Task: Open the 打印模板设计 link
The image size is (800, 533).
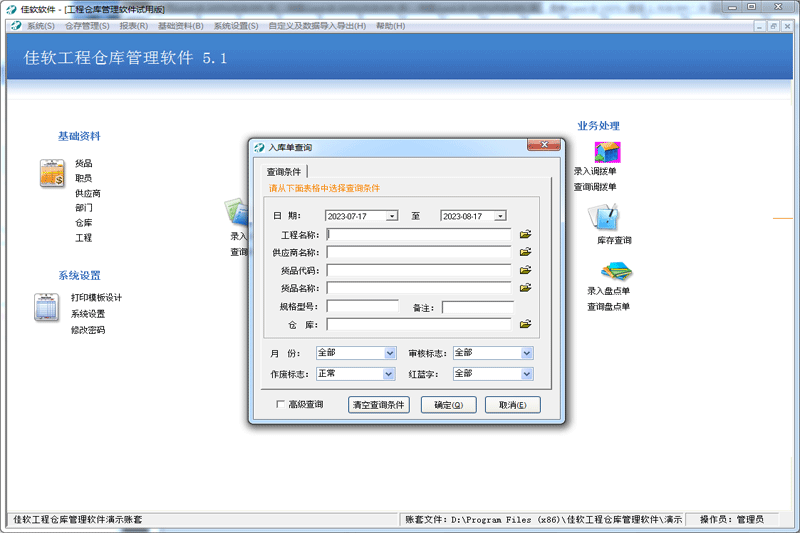Action: [96, 297]
